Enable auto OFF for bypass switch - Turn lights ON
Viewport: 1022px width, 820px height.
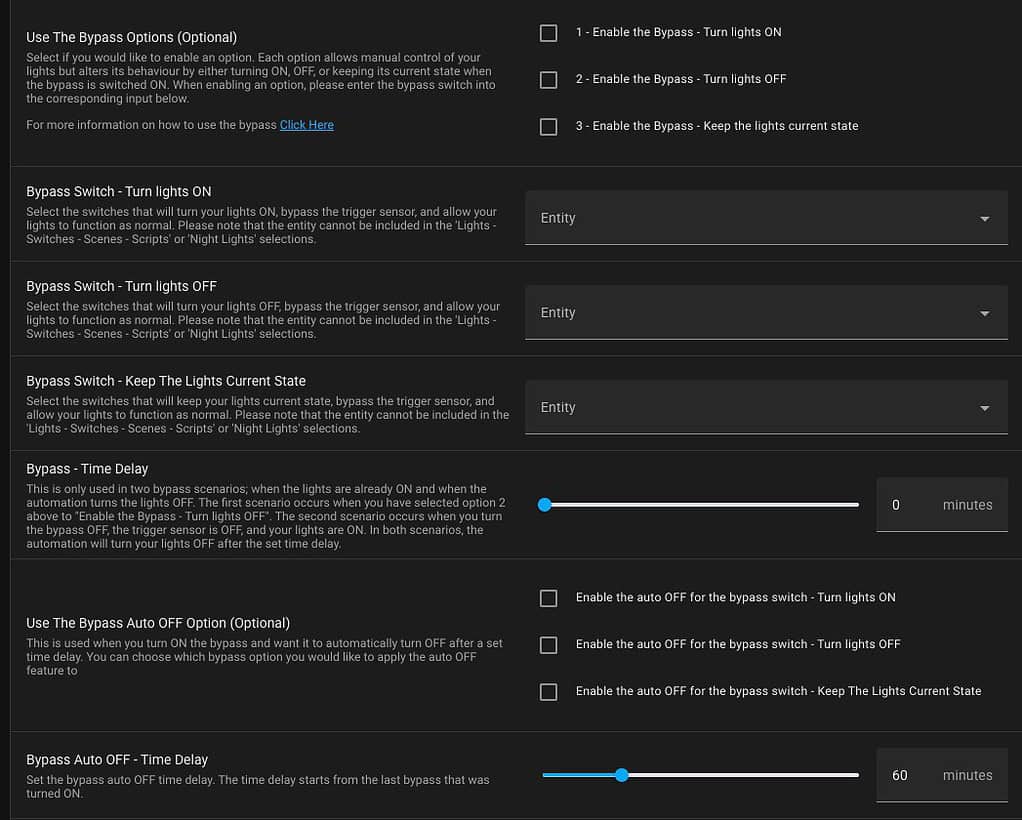tap(548, 598)
